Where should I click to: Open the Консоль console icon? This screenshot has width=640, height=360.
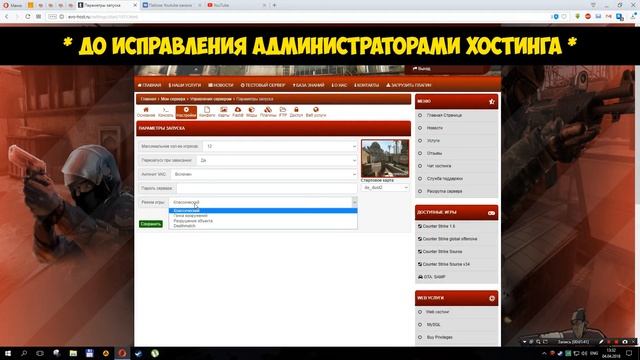point(165,112)
